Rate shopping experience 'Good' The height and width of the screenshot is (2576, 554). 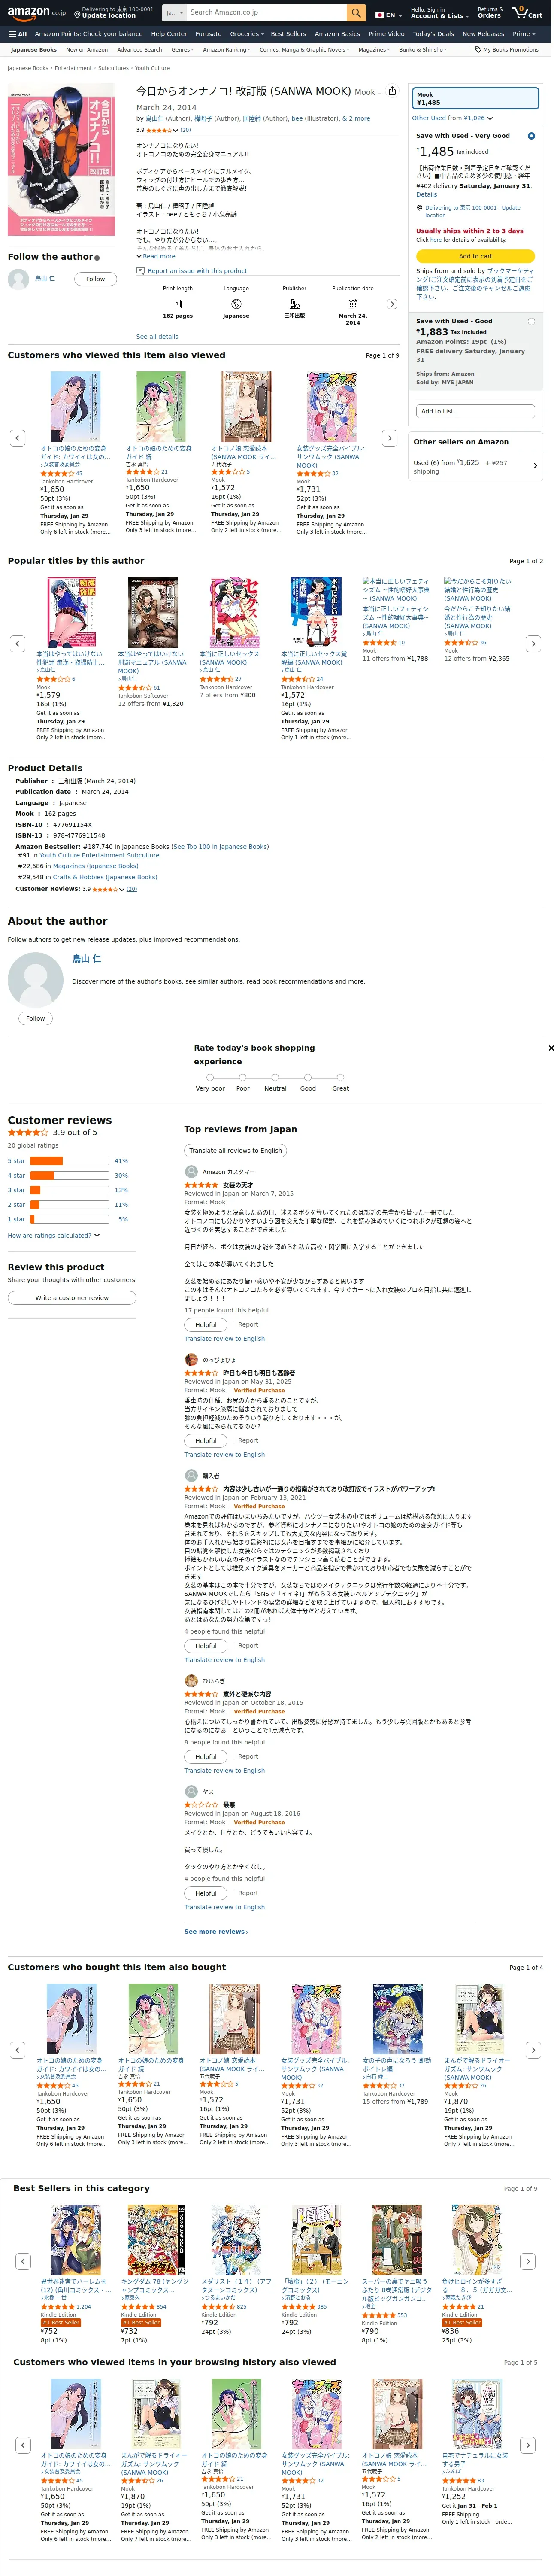[x=308, y=1077]
